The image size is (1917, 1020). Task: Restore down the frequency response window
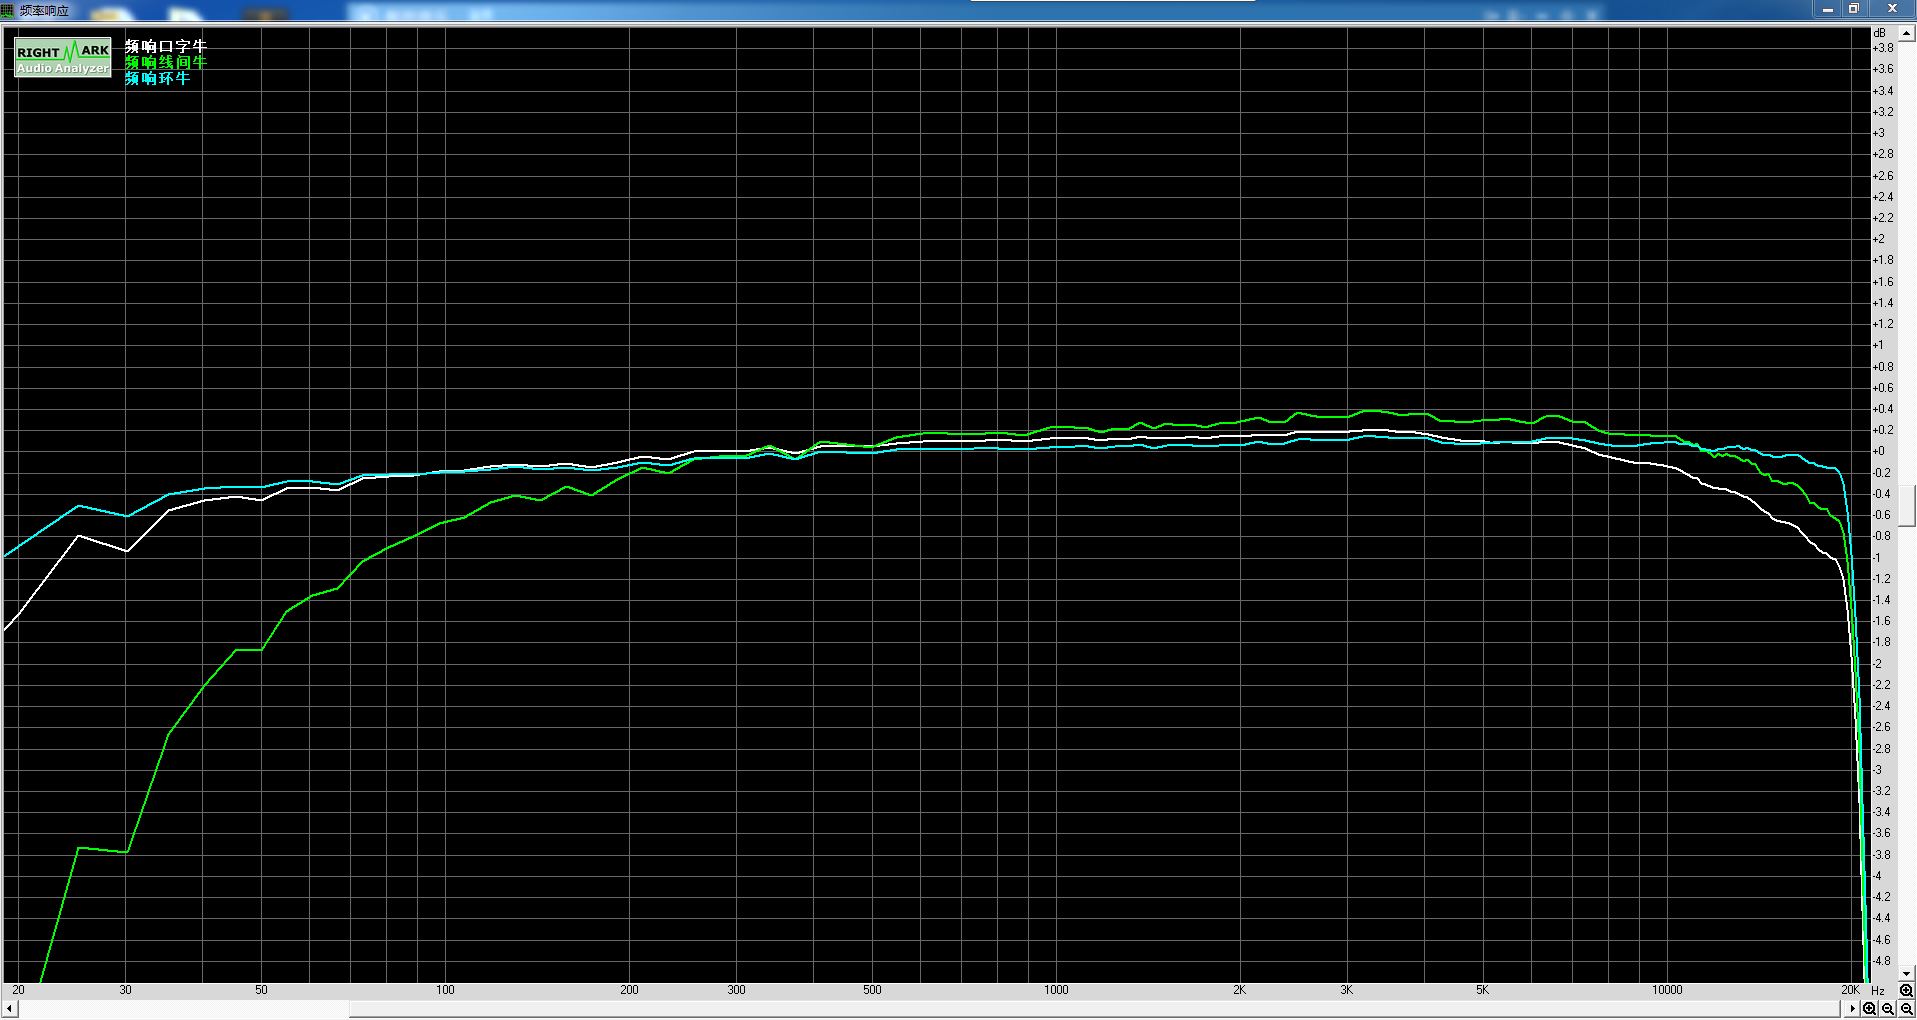[x=1855, y=9]
